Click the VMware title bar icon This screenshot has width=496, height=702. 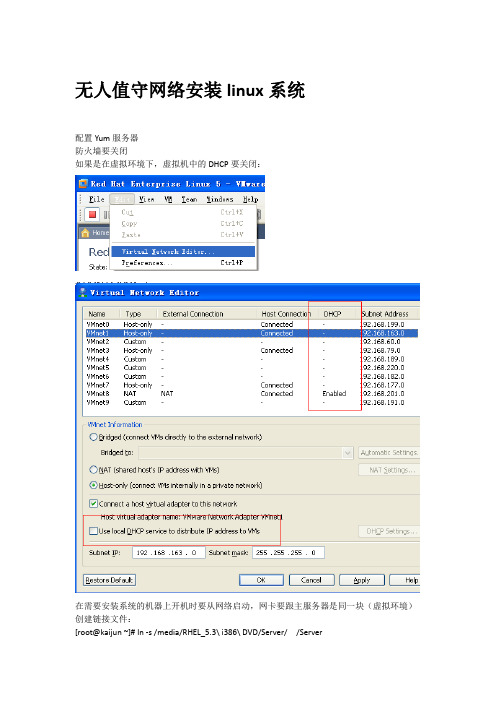coord(83,184)
